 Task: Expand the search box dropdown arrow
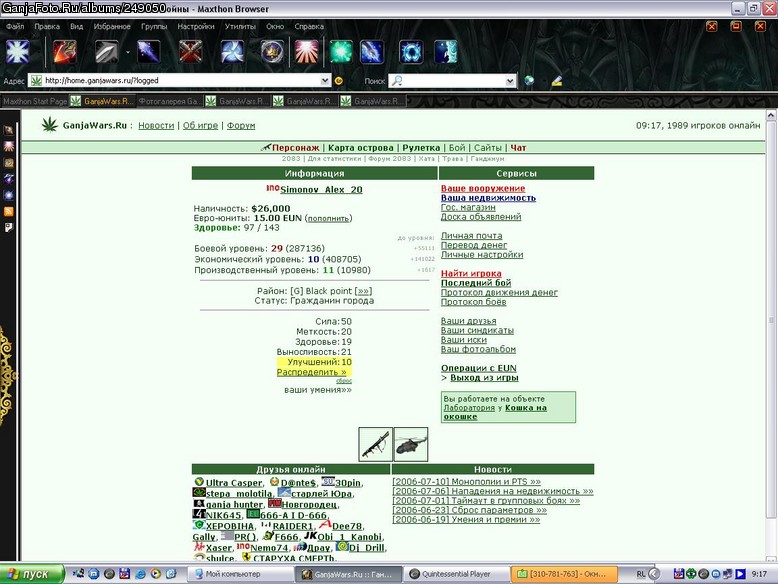(x=510, y=80)
